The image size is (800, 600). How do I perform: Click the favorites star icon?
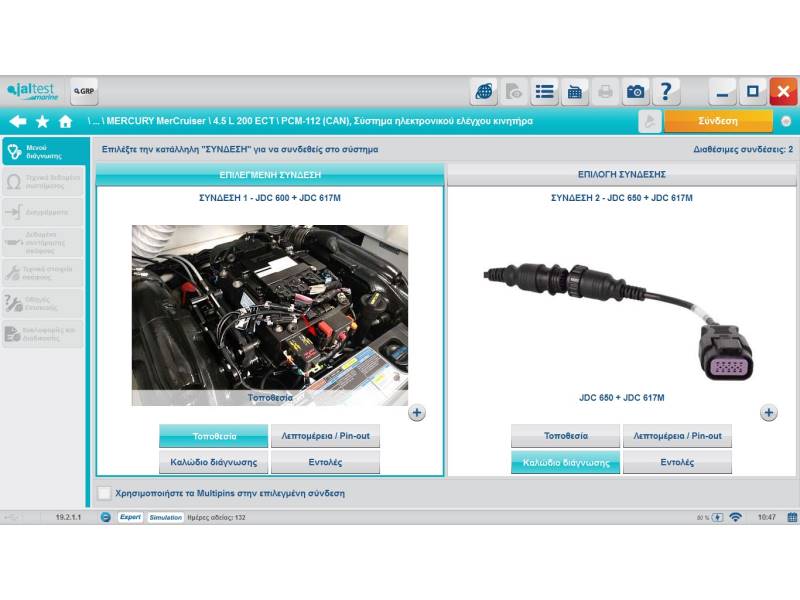click(x=42, y=121)
